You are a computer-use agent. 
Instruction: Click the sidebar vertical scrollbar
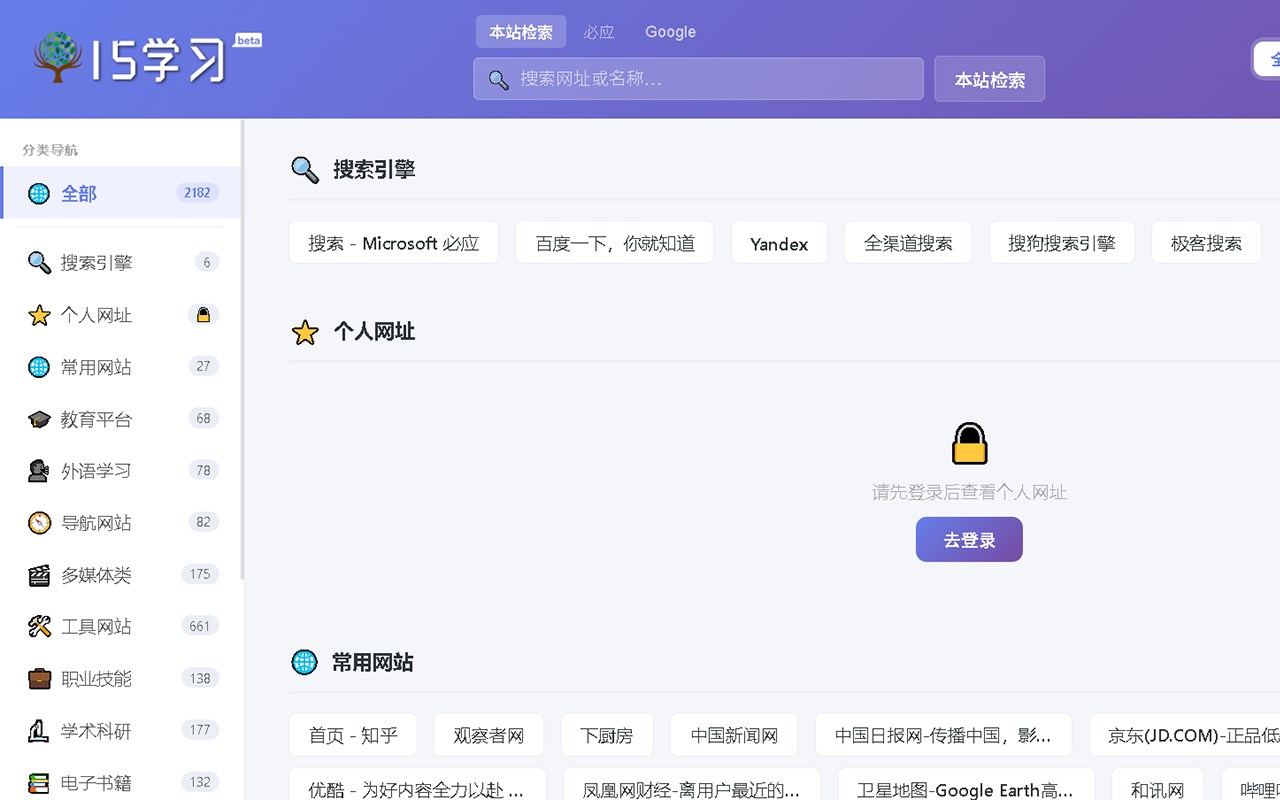(x=242, y=350)
